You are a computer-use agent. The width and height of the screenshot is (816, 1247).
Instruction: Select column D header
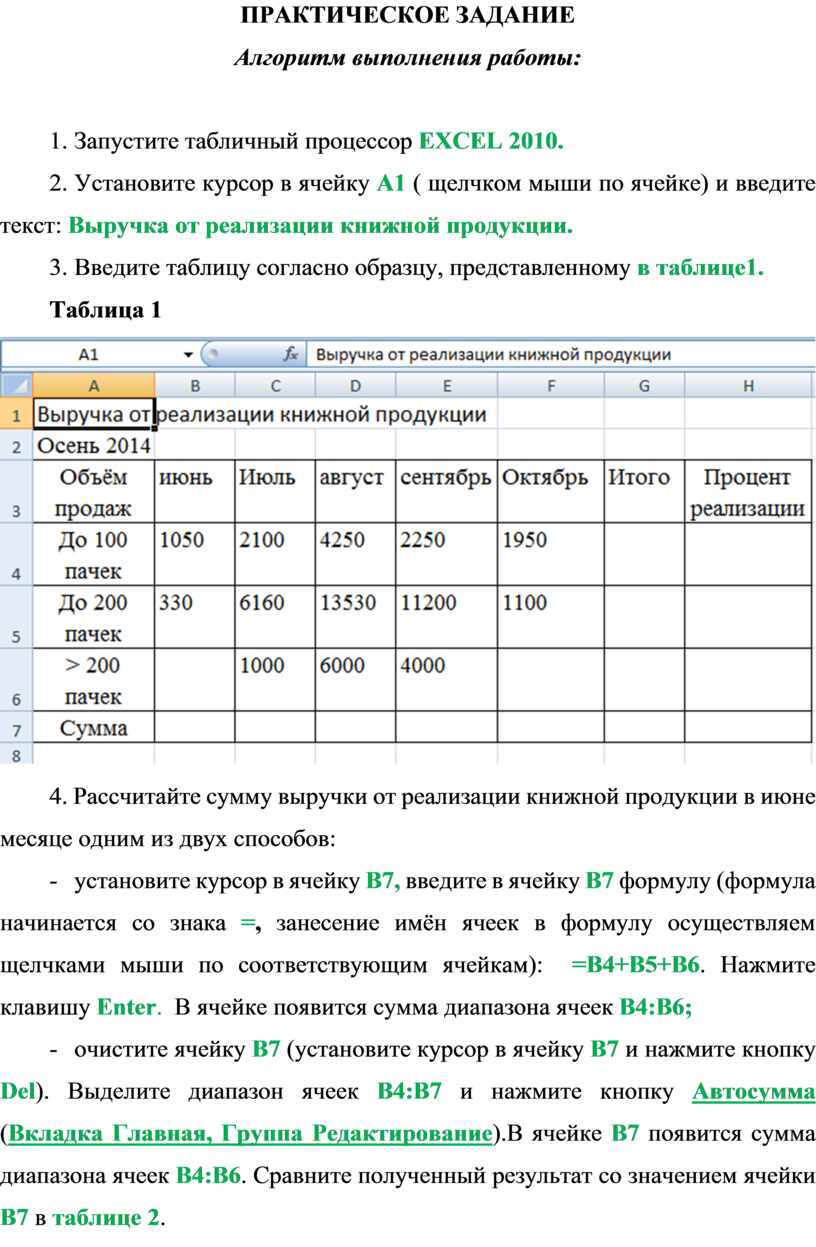pyautogui.click(x=356, y=385)
